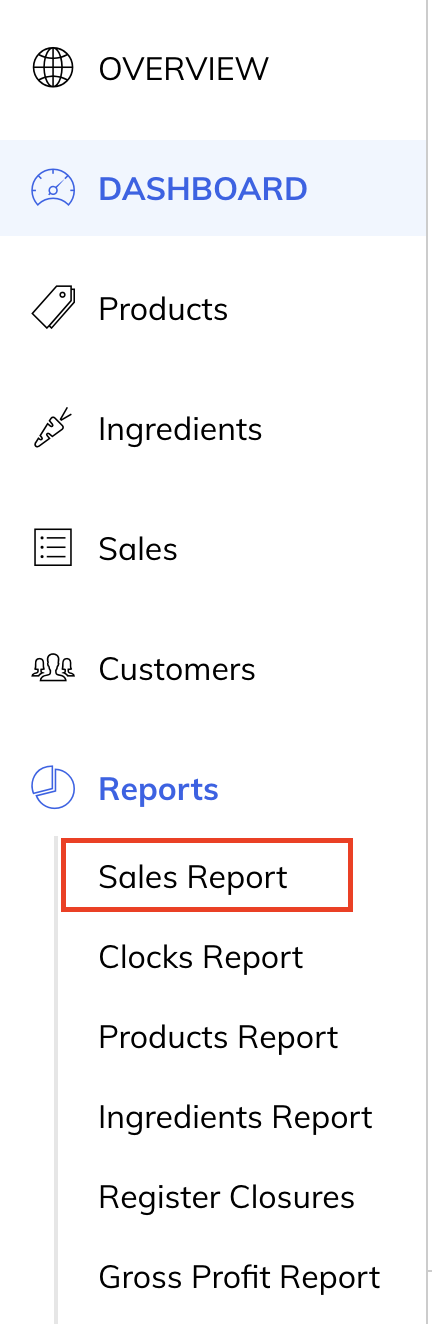Open the Gross Profit Report

tap(239, 1277)
